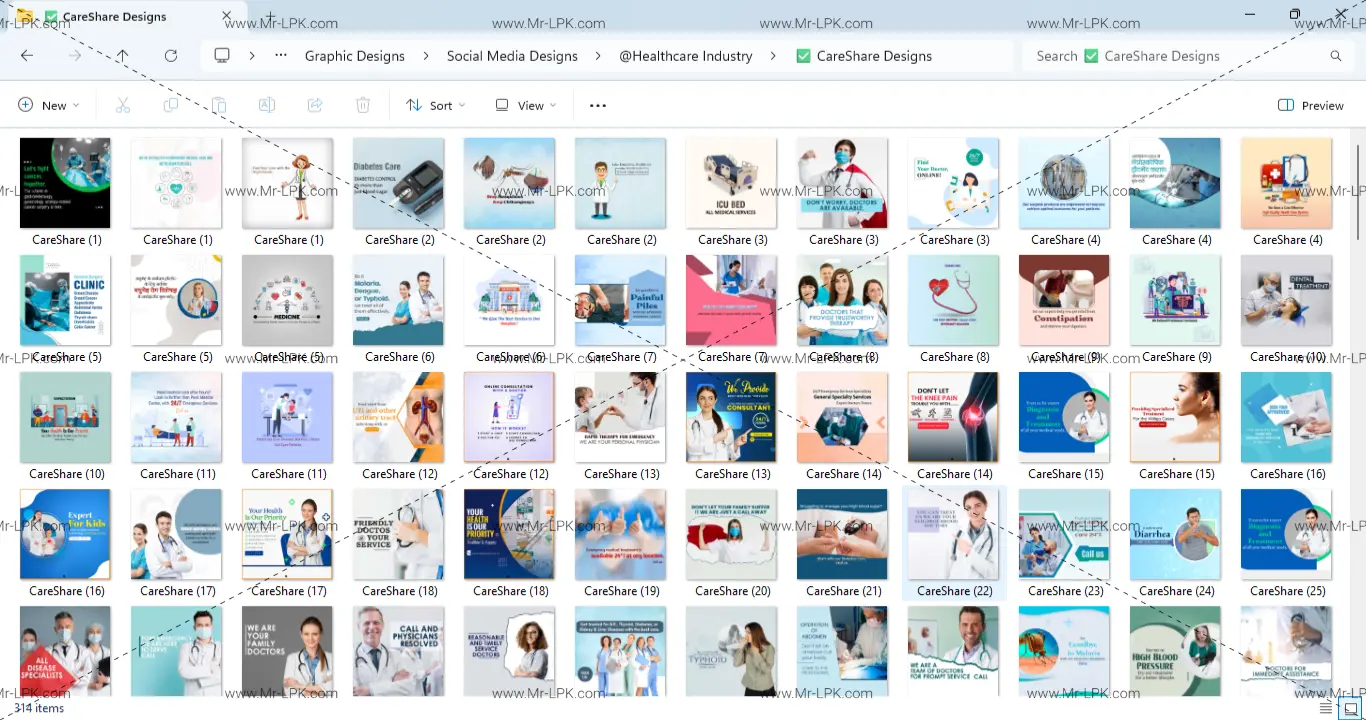Open the View layout dropdown
Image resolution: width=1366 pixels, height=720 pixels.
526,105
